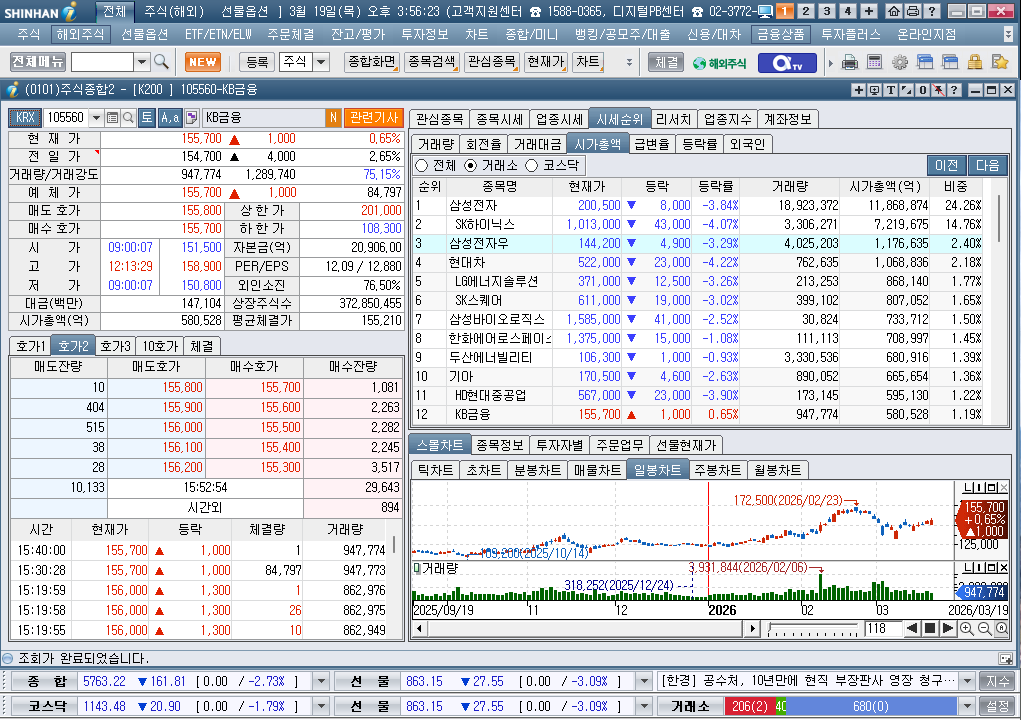Open the stock list icon next to code 105560

coord(112,118)
